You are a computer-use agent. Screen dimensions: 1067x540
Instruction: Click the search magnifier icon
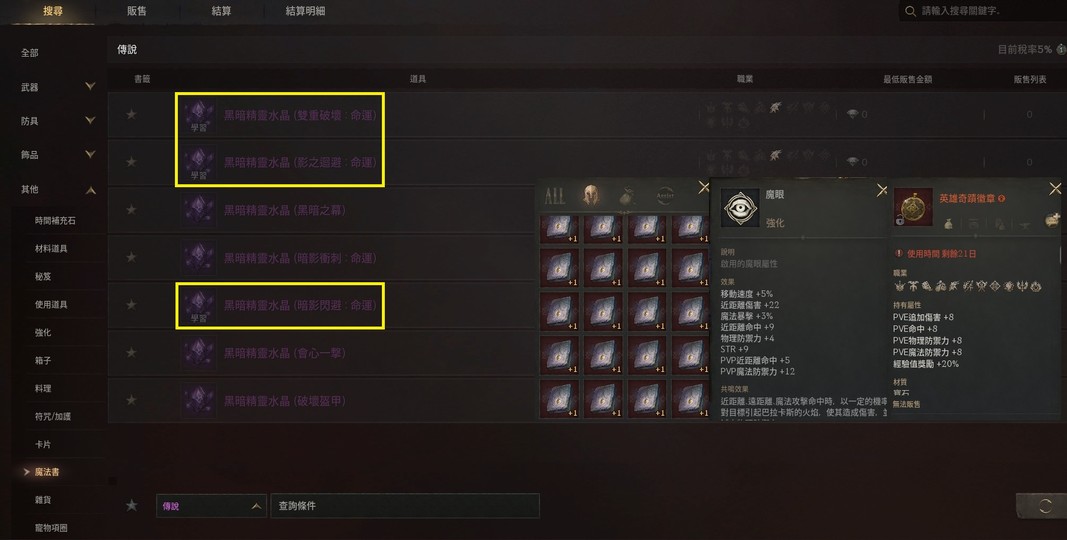click(x=910, y=12)
